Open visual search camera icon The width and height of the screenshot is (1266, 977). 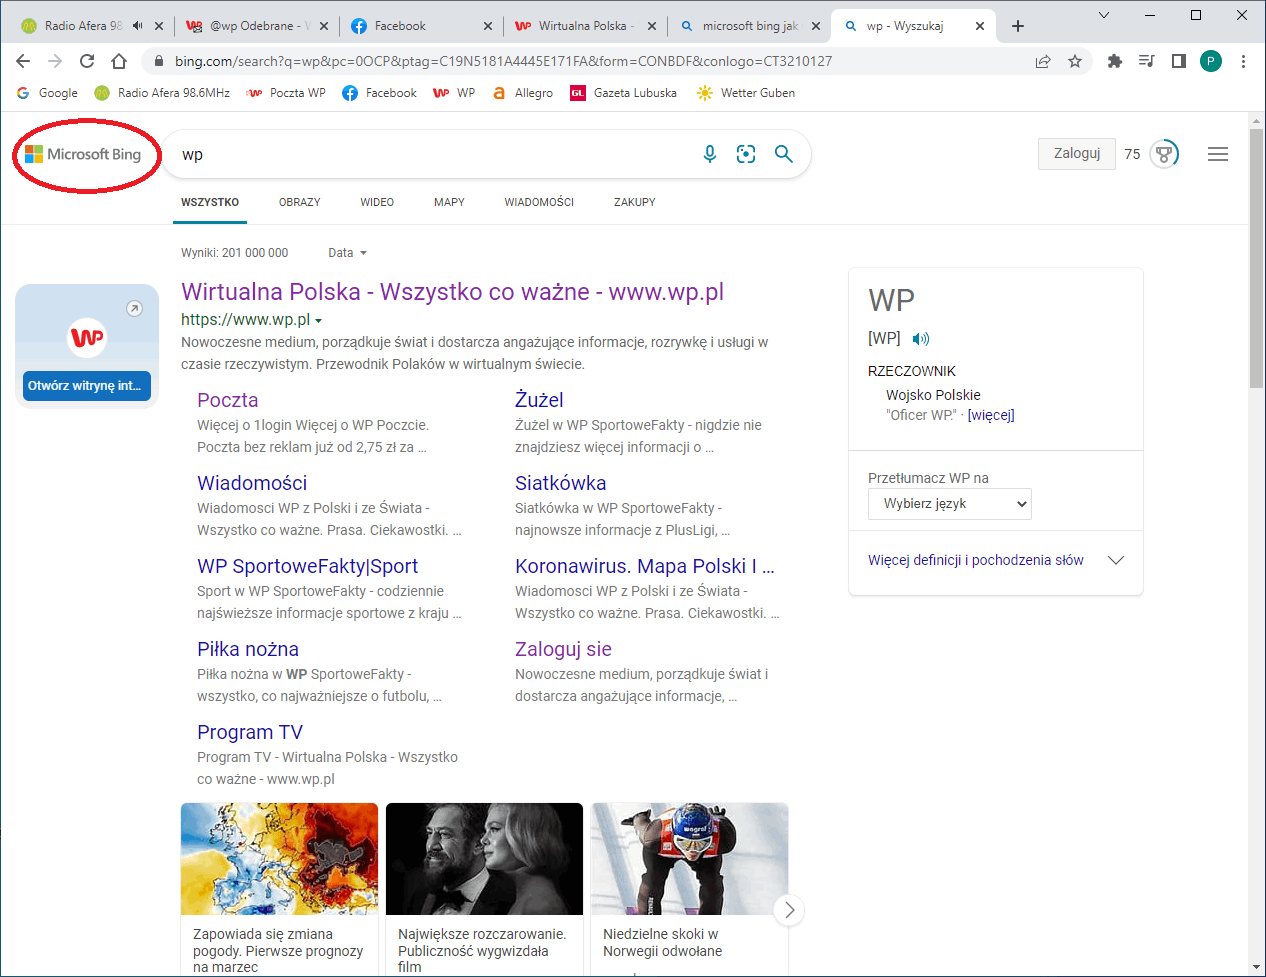point(746,154)
